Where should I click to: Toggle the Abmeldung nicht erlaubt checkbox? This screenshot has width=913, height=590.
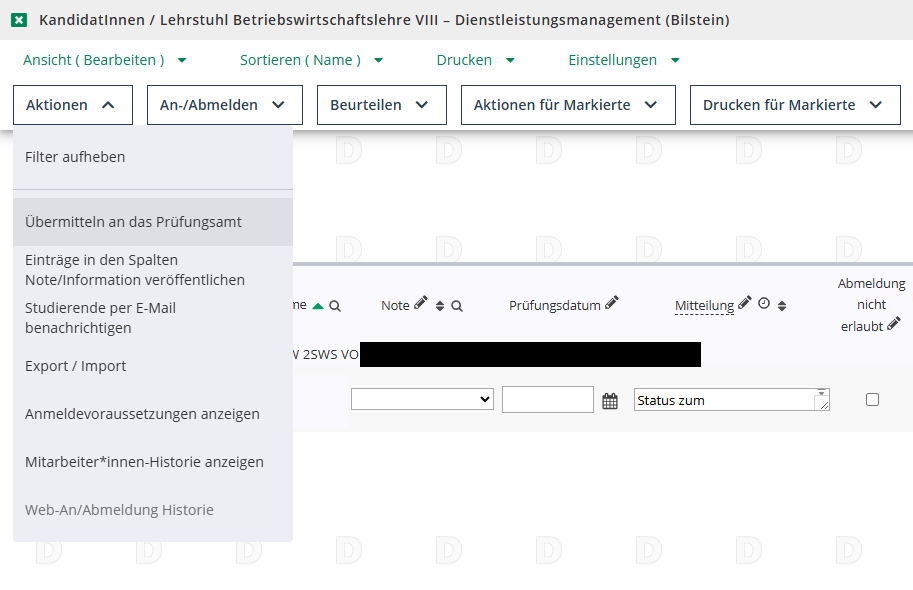coord(872,400)
